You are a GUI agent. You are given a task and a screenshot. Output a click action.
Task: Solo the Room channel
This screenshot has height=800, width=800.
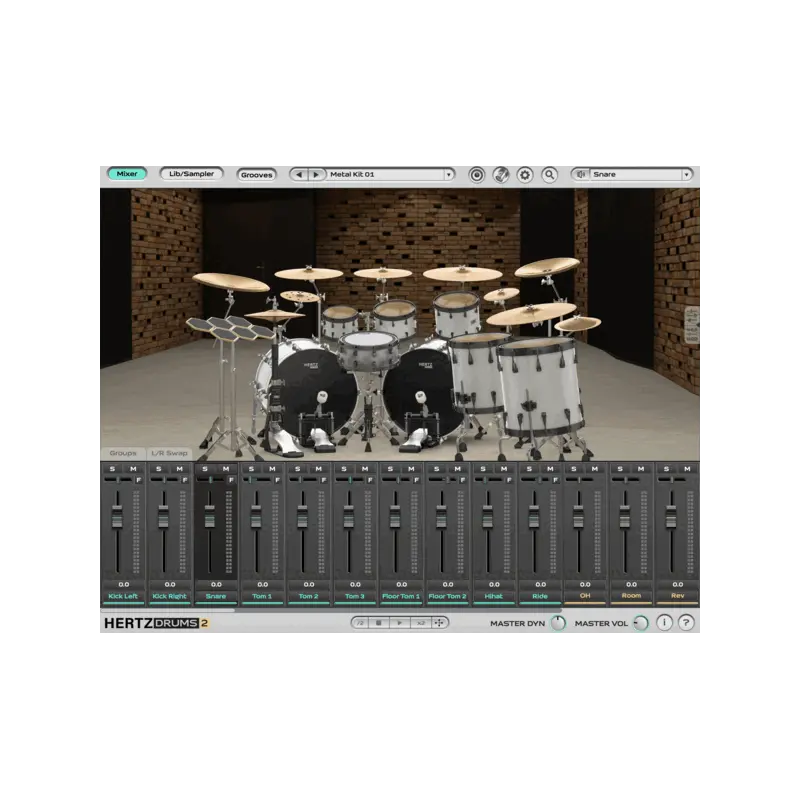click(620, 469)
